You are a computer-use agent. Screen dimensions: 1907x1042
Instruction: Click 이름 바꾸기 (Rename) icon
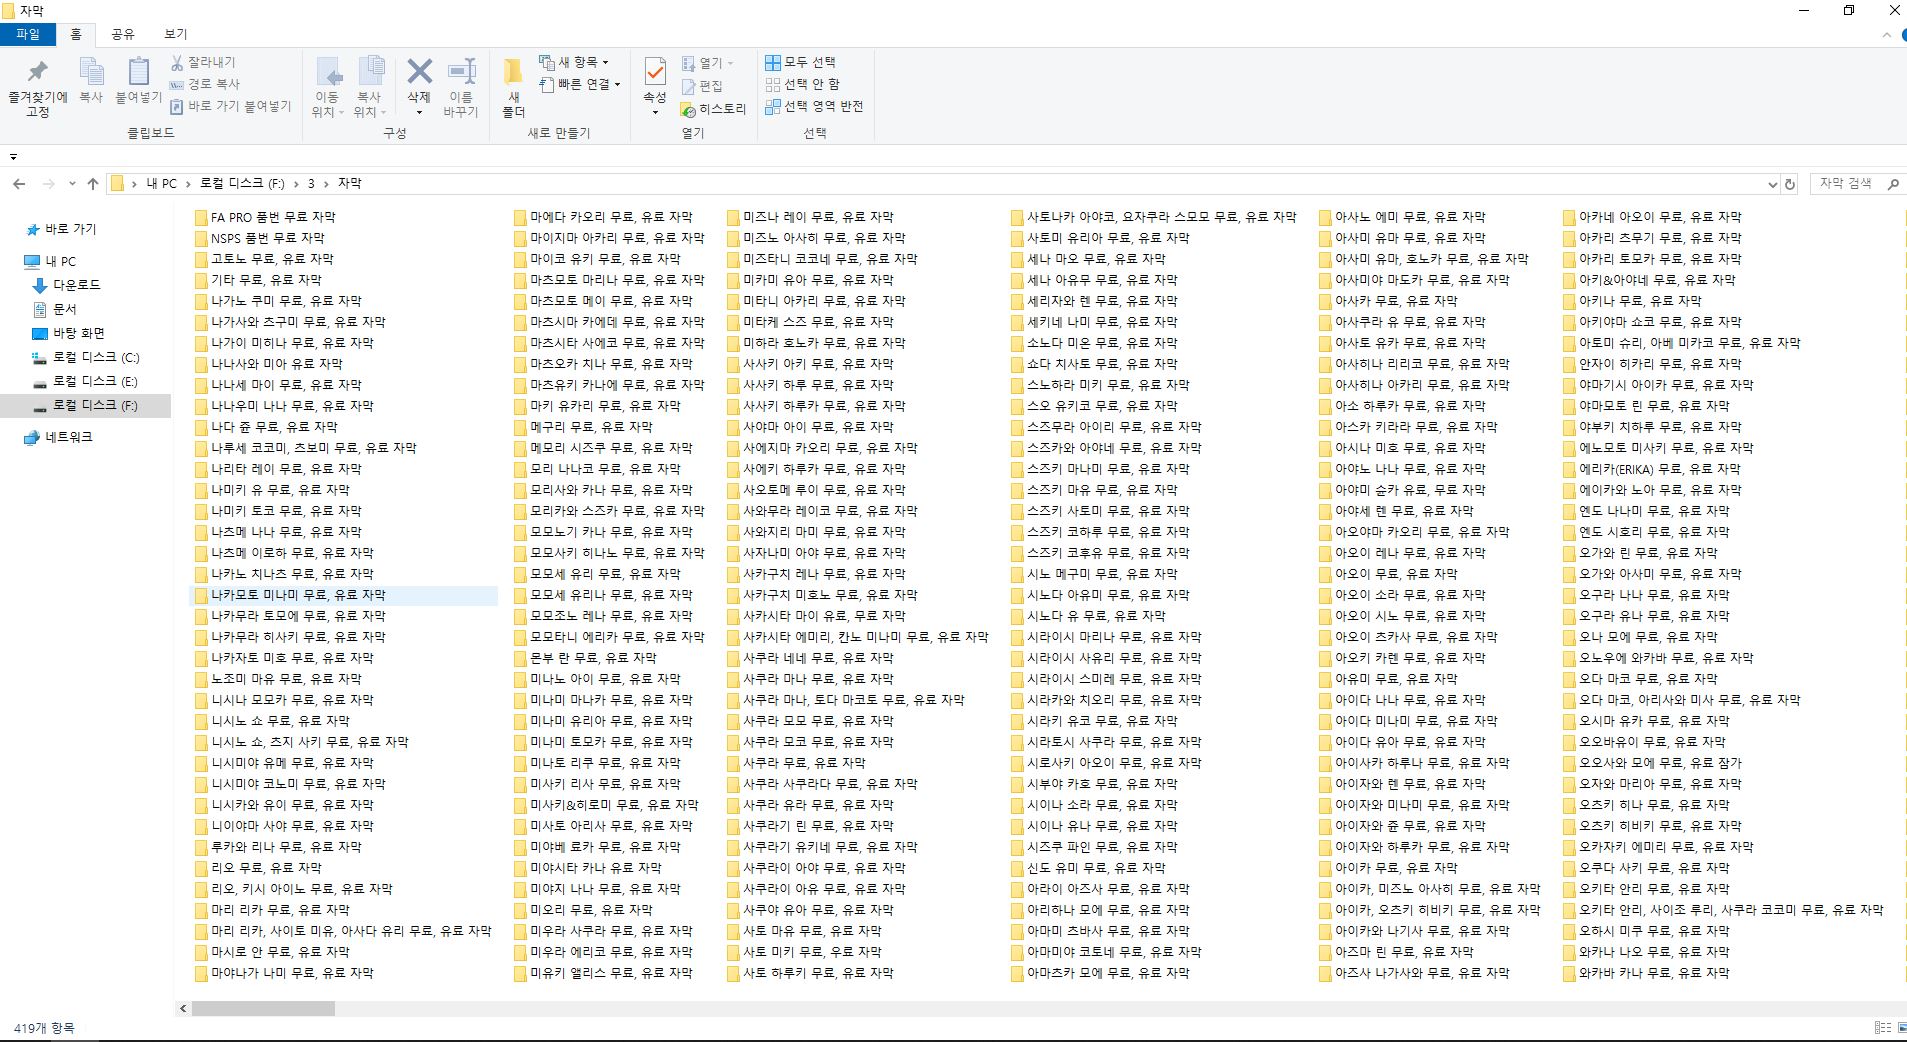coord(461,88)
